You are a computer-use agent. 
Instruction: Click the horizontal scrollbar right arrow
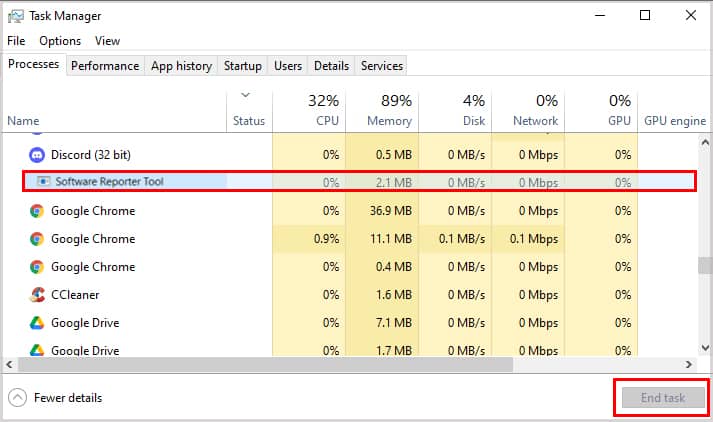pyautogui.click(x=689, y=364)
